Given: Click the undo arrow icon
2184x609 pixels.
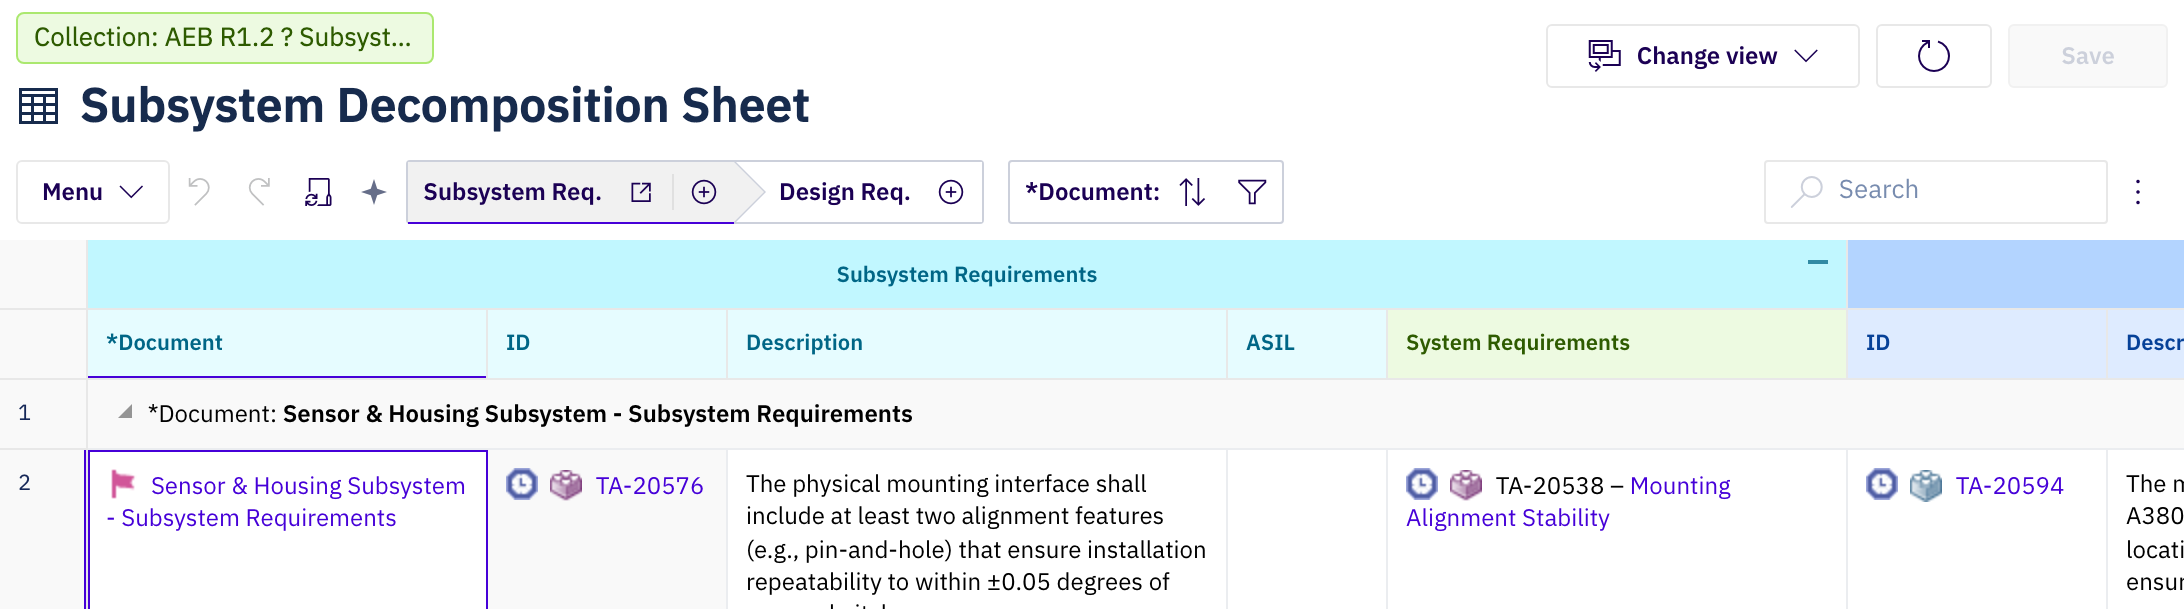Looking at the screenshot, I should (x=199, y=191).
